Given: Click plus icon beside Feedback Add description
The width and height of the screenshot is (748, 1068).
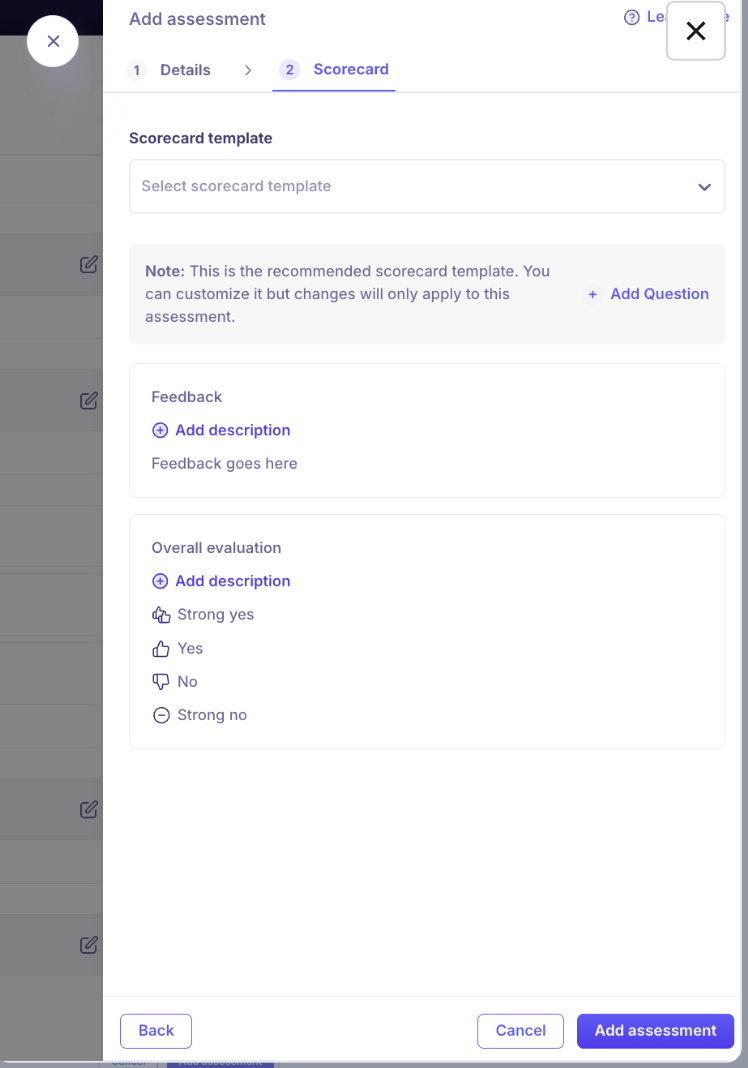Looking at the screenshot, I should [x=160, y=430].
